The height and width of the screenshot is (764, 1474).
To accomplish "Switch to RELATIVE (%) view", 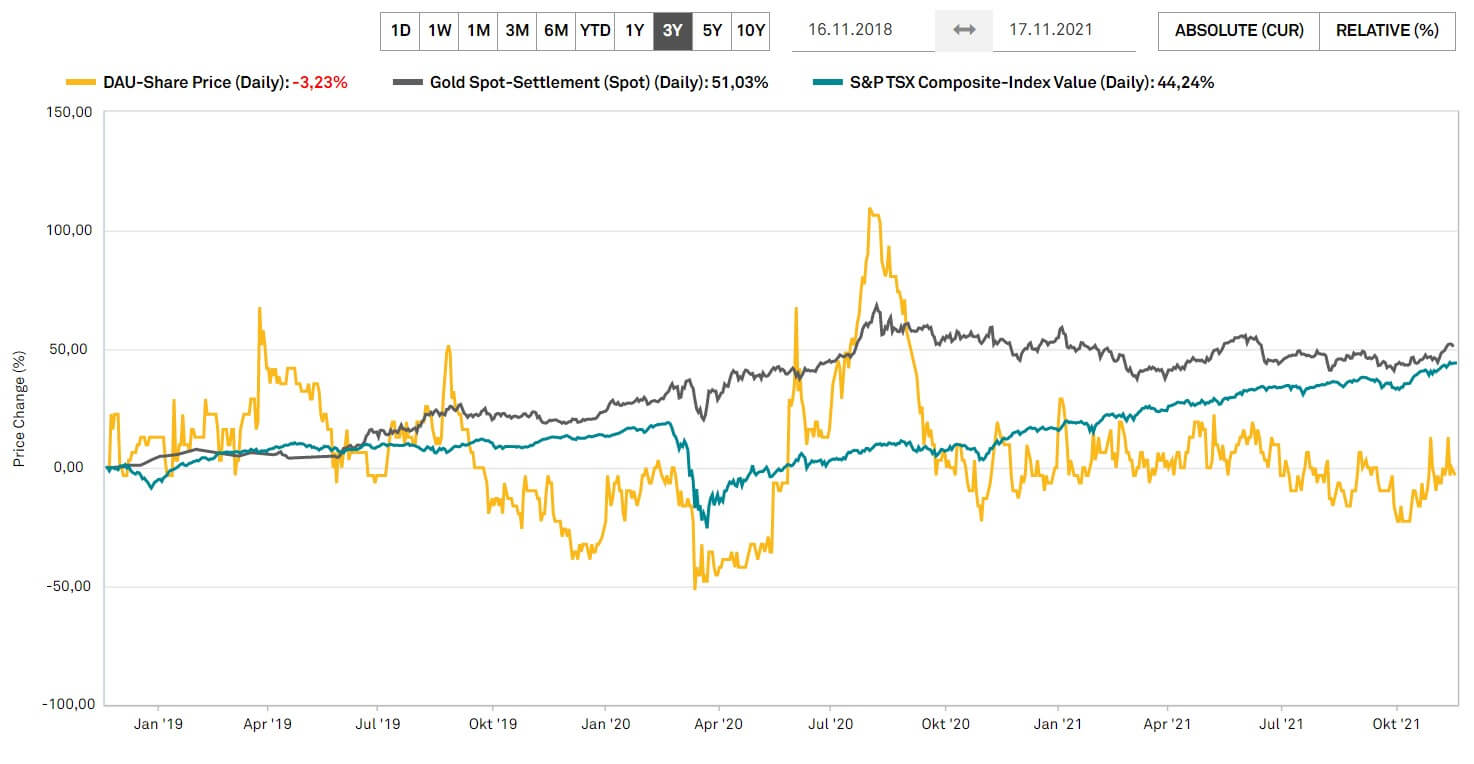I will (1387, 30).
